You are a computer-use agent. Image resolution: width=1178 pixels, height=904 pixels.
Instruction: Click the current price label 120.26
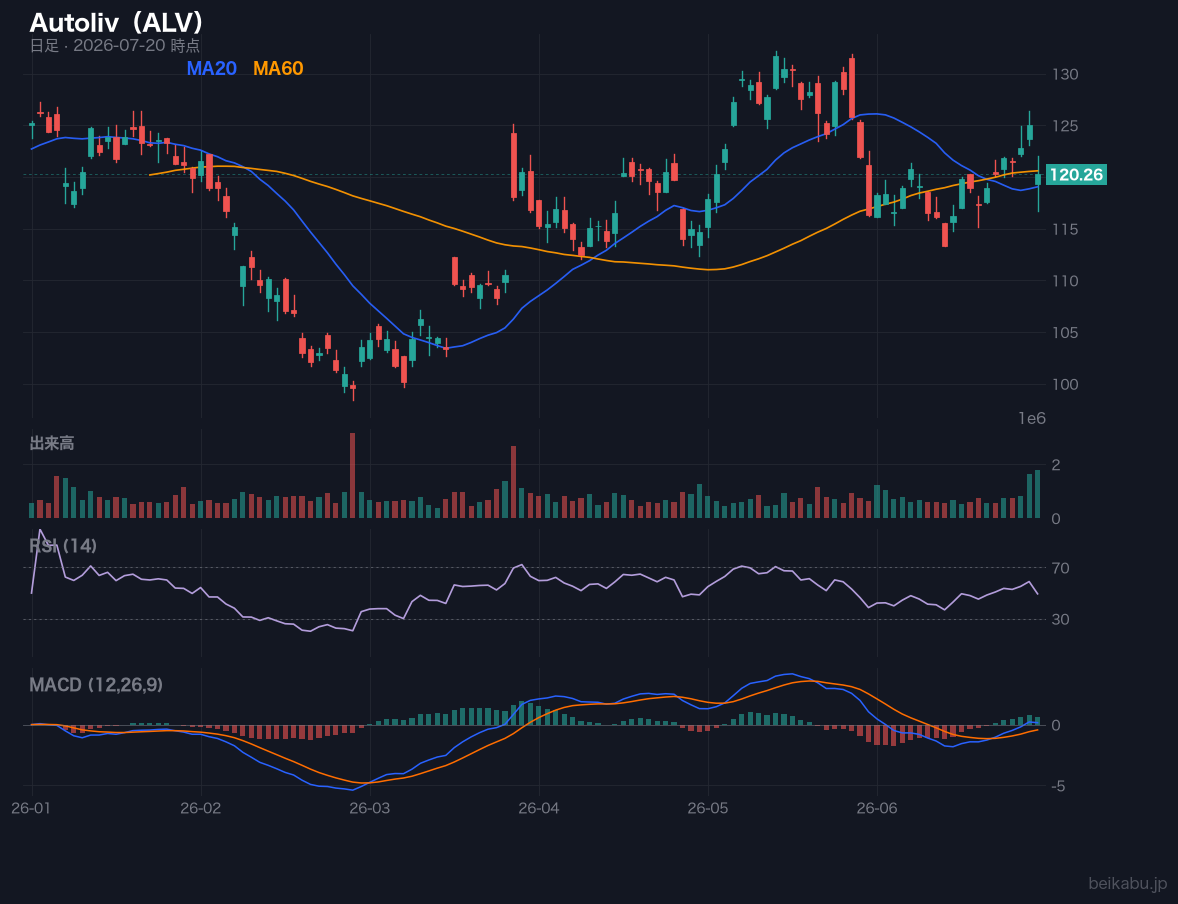tap(1076, 175)
